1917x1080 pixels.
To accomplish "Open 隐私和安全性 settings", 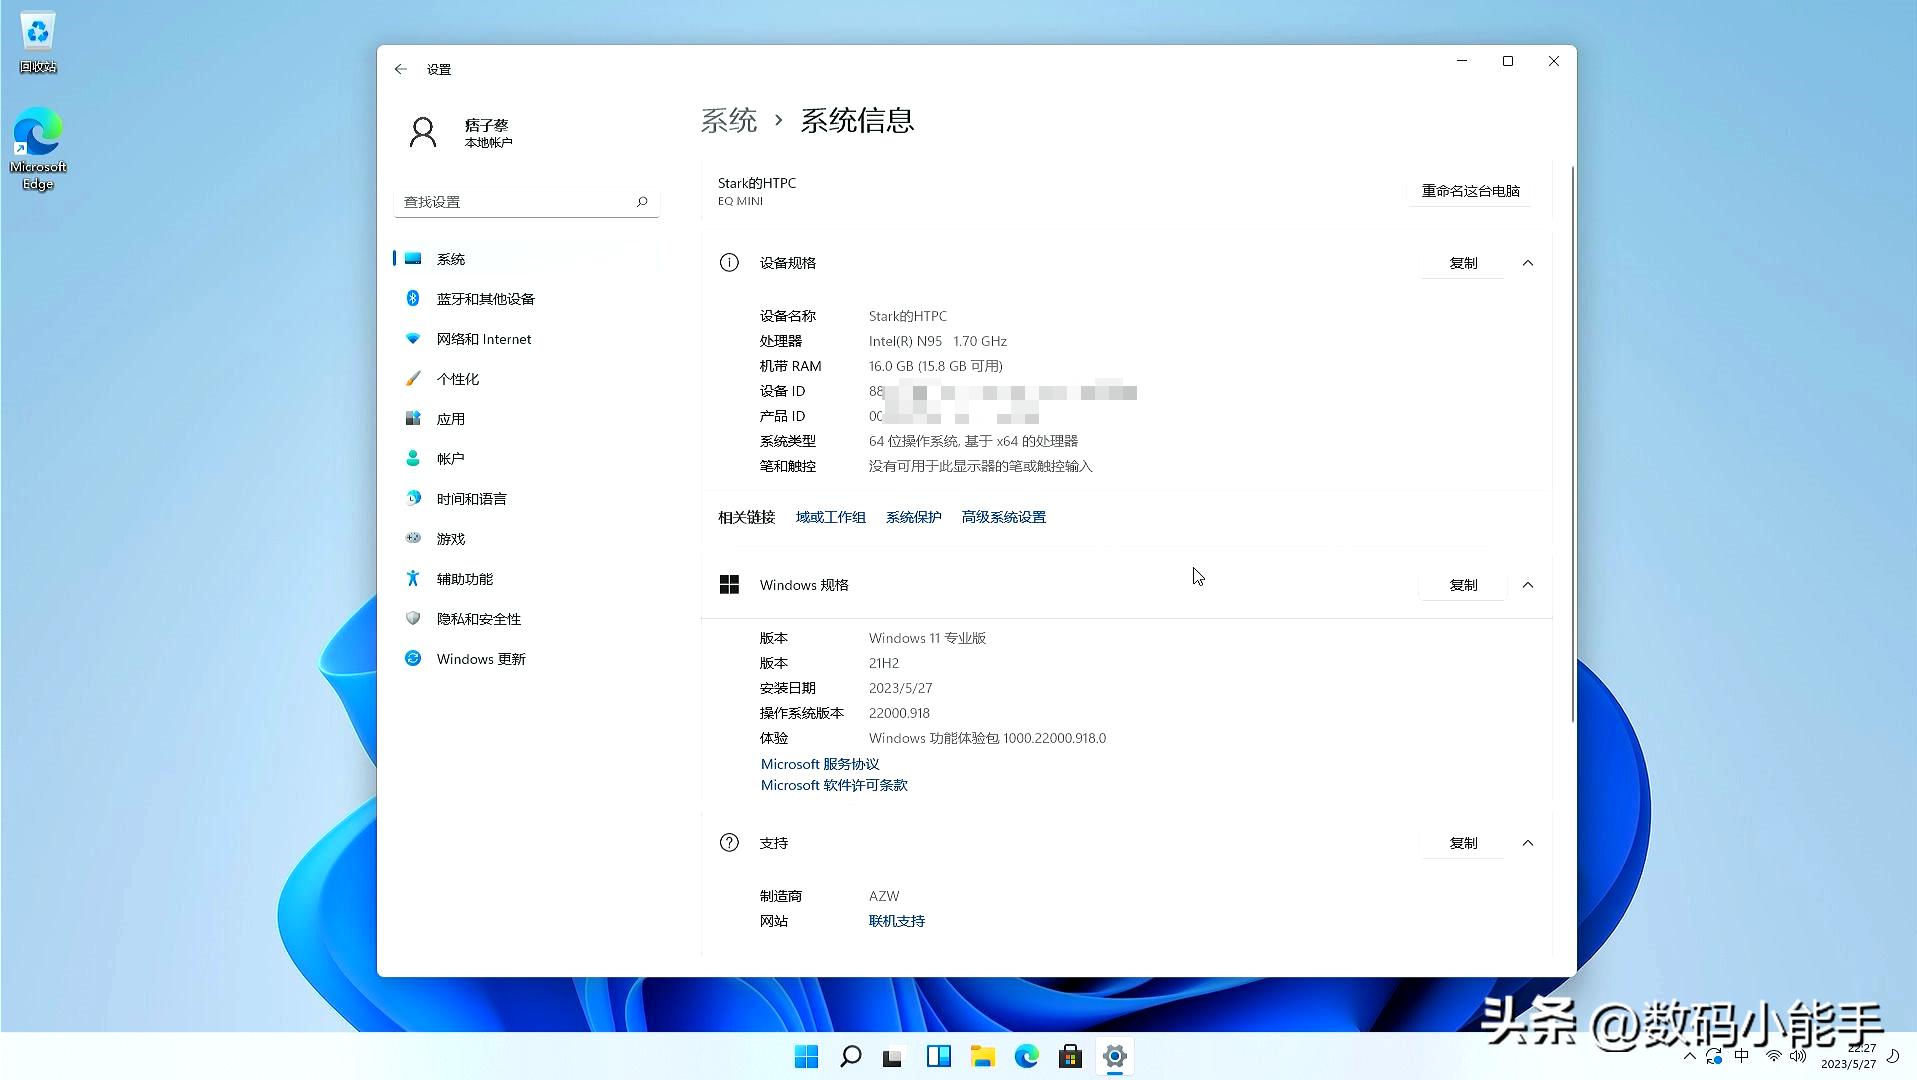I will click(x=478, y=618).
